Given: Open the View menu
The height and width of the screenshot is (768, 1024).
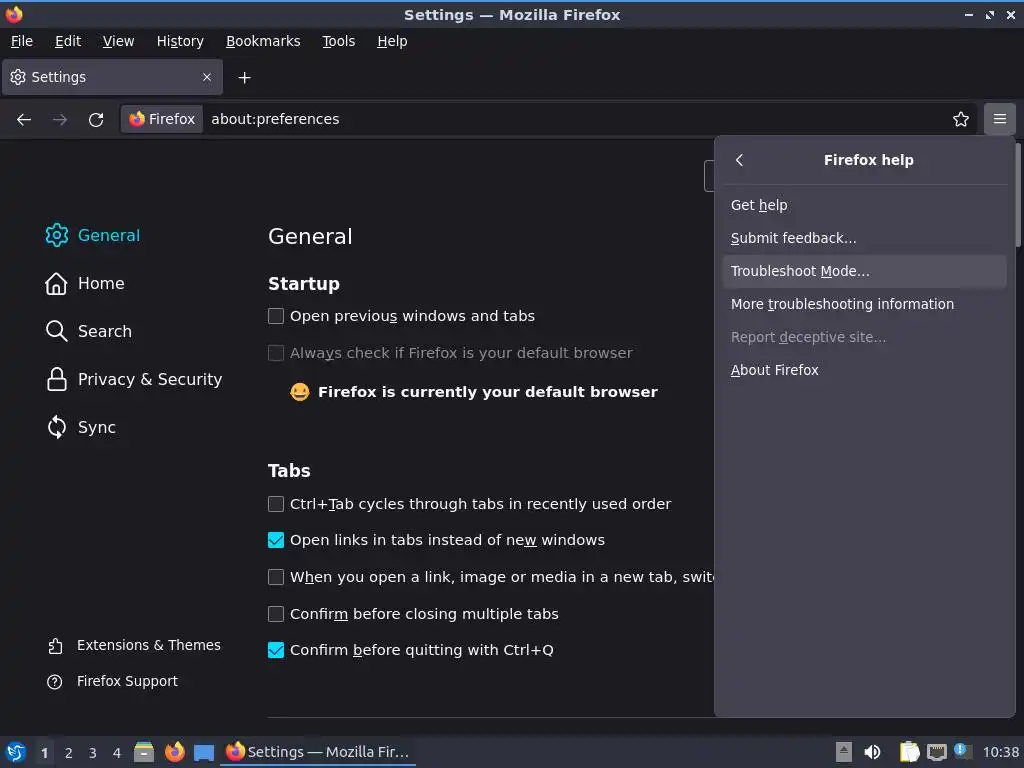Looking at the screenshot, I should tap(118, 41).
